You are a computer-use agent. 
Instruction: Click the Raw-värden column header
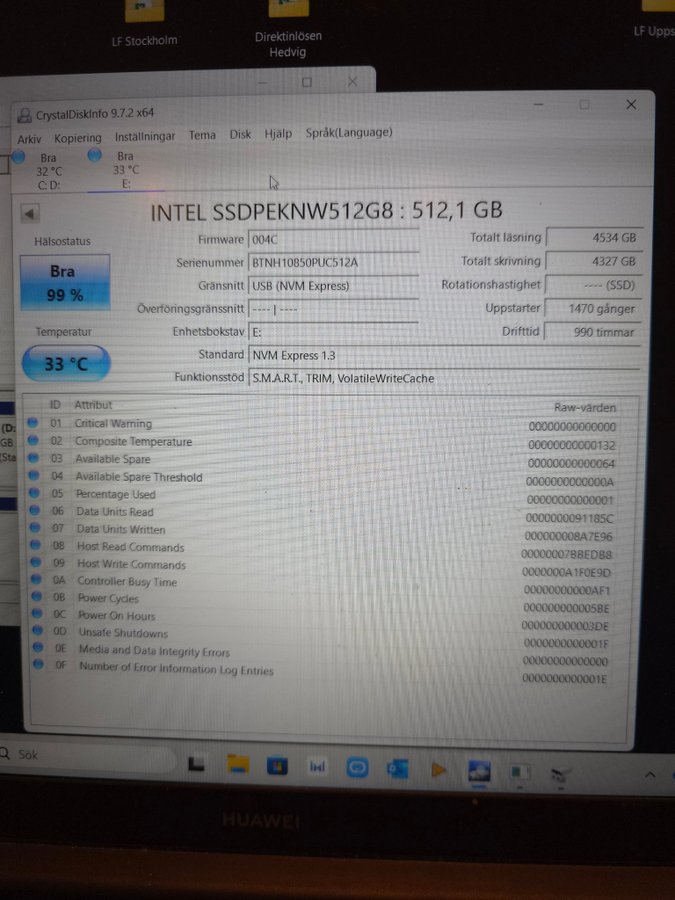point(585,407)
